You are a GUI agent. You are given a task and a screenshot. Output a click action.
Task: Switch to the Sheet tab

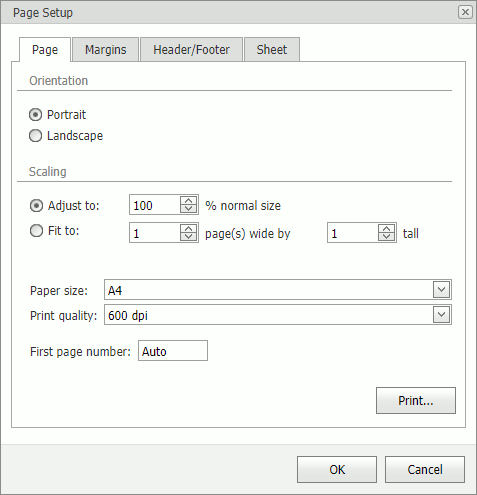(272, 50)
